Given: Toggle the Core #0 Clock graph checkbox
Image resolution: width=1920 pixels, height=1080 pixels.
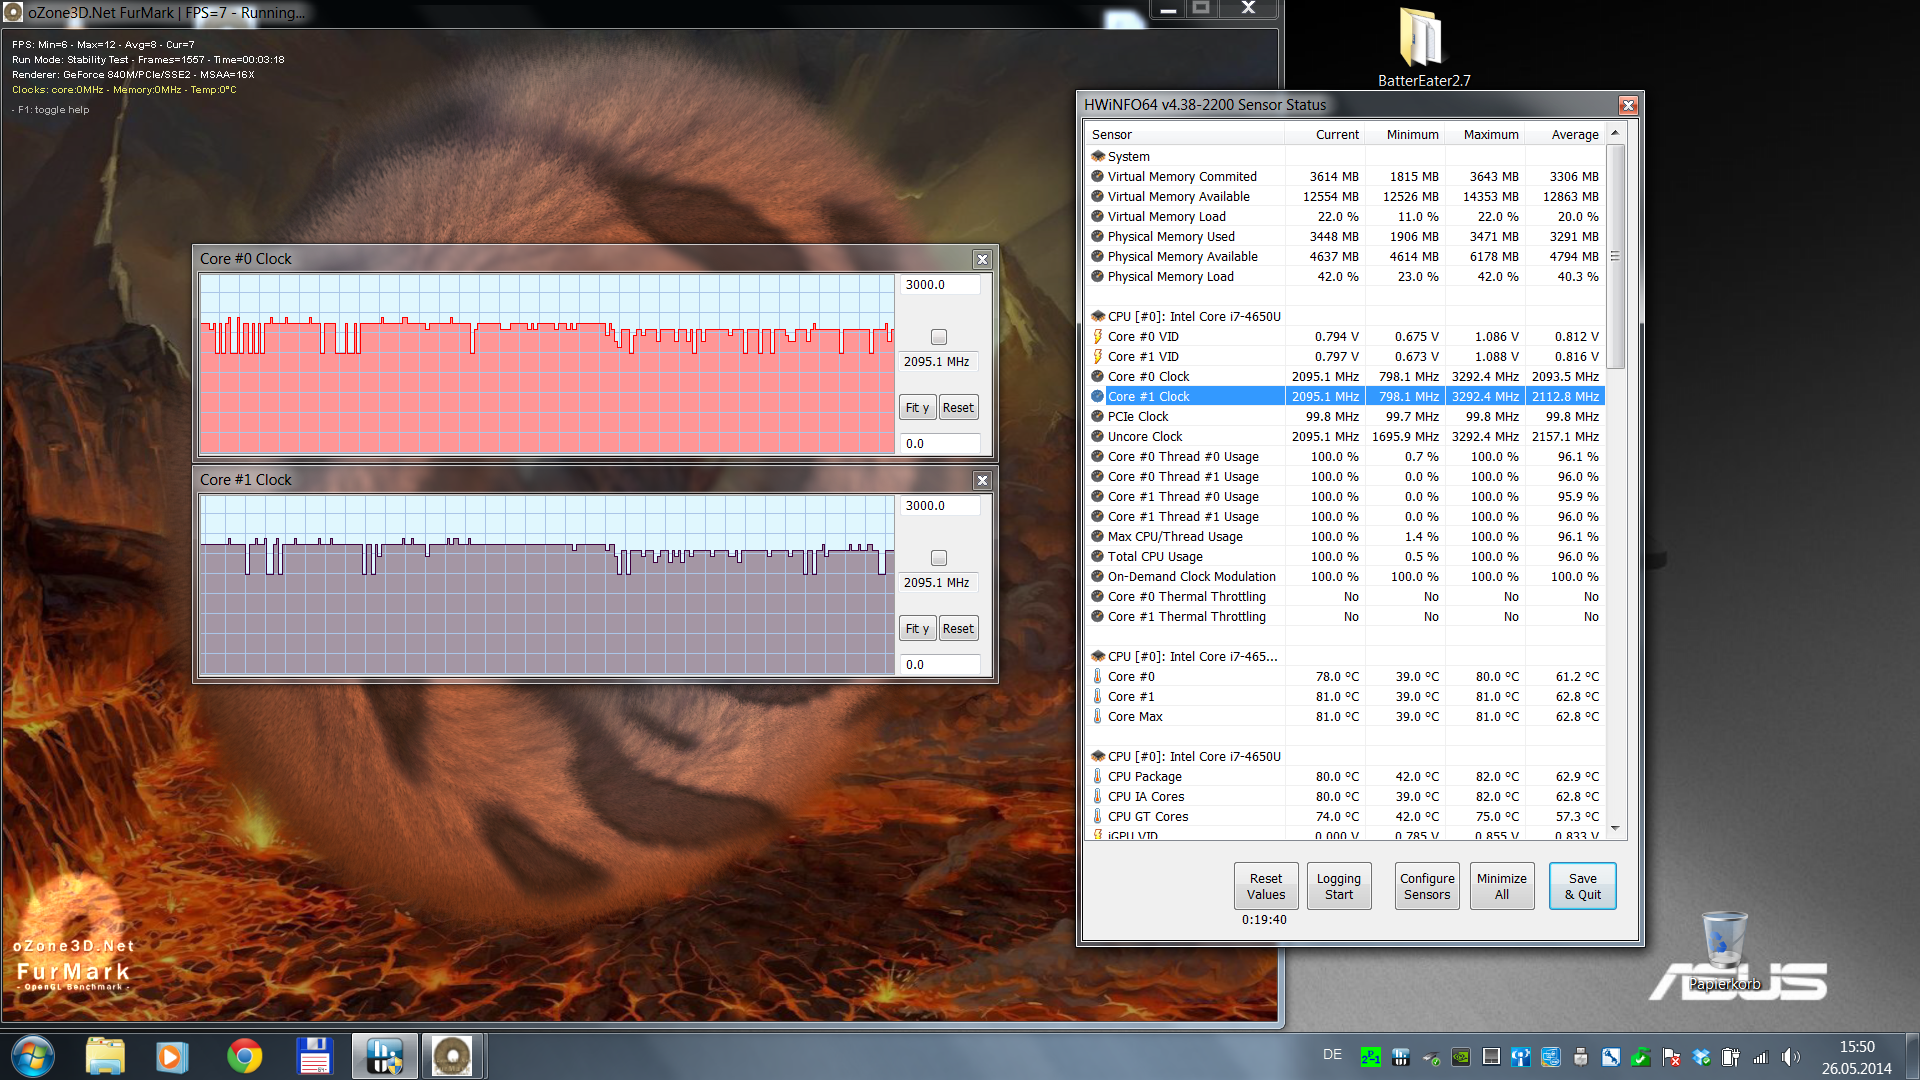Looking at the screenshot, I should 938,337.
